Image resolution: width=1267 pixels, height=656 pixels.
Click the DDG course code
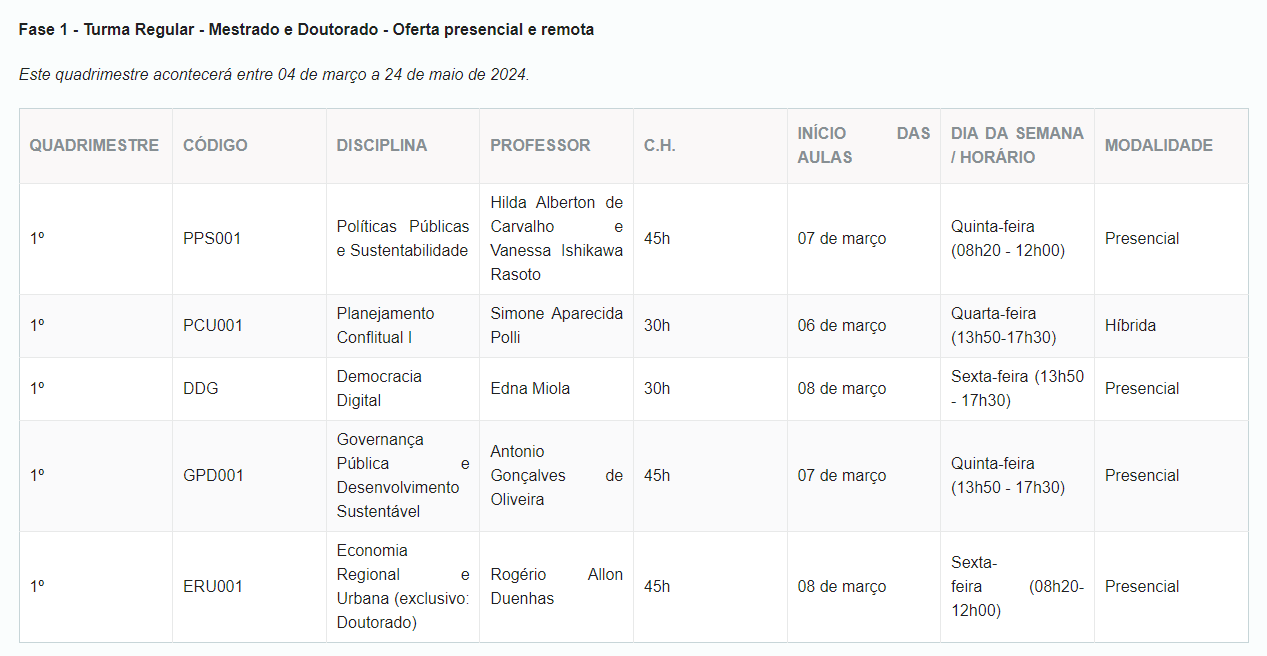200,389
